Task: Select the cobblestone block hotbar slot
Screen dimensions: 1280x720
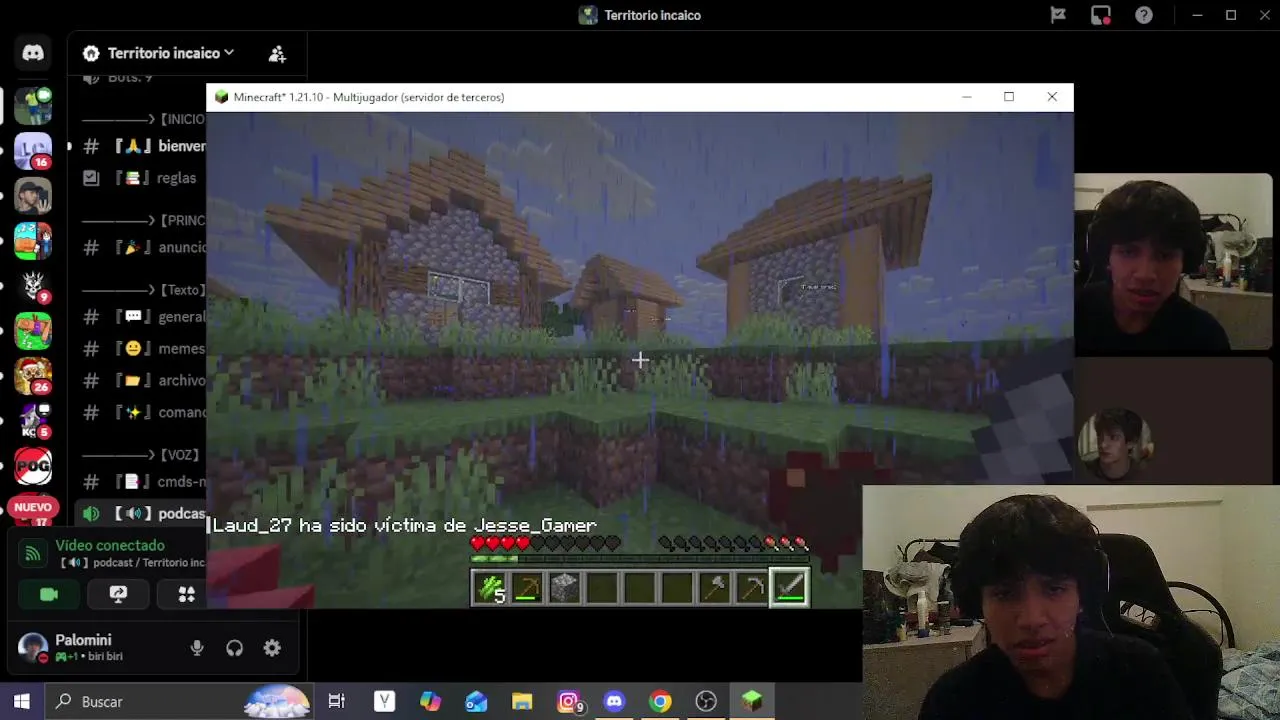Action: [x=564, y=588]
